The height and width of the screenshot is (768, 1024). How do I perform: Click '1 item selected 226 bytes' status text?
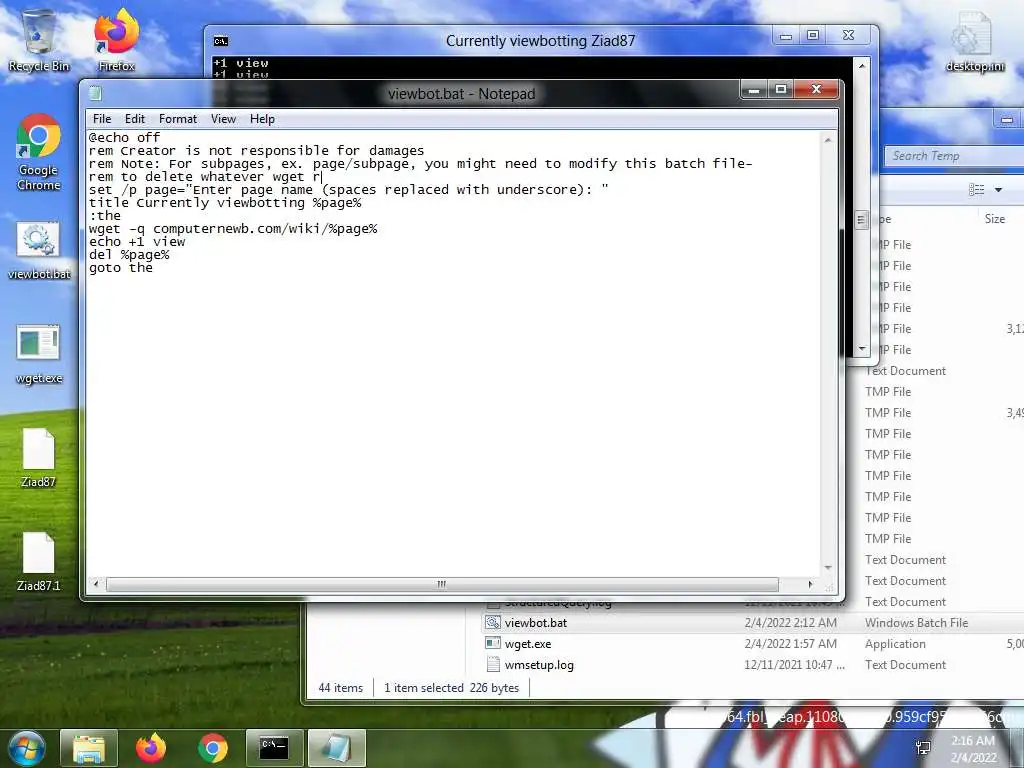click(451, 688)
